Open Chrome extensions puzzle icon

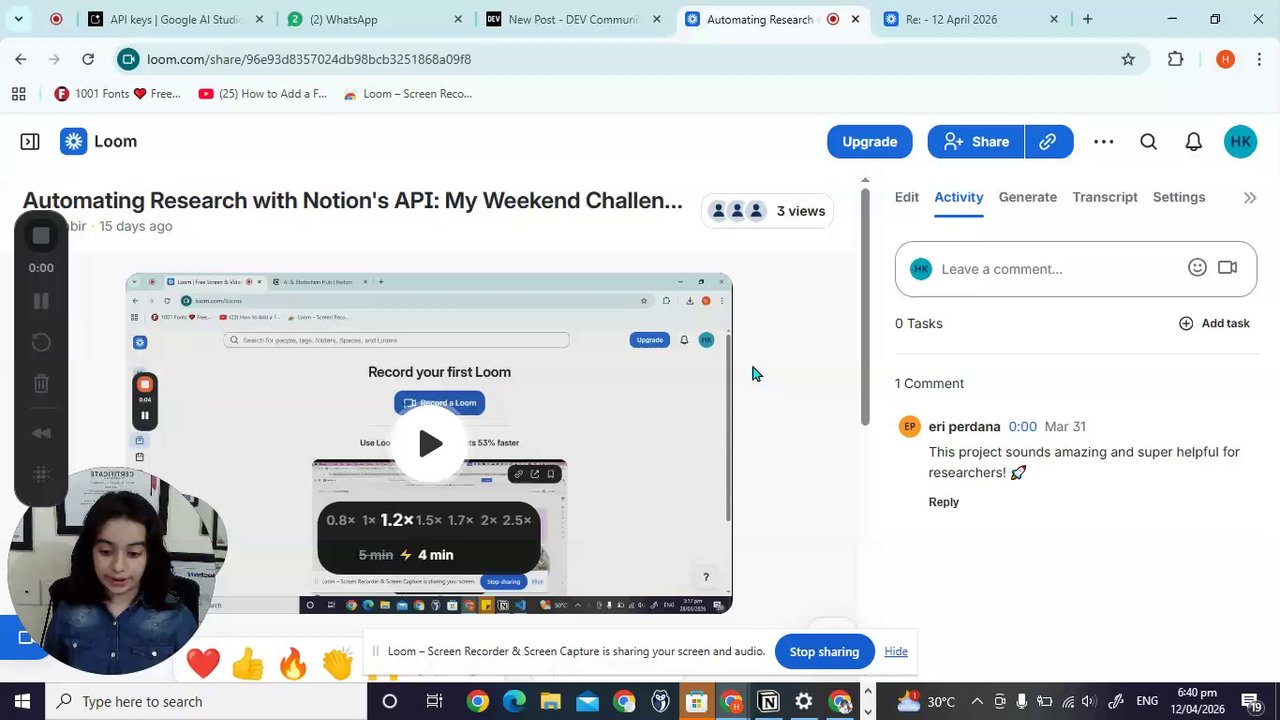point(1176,59)
